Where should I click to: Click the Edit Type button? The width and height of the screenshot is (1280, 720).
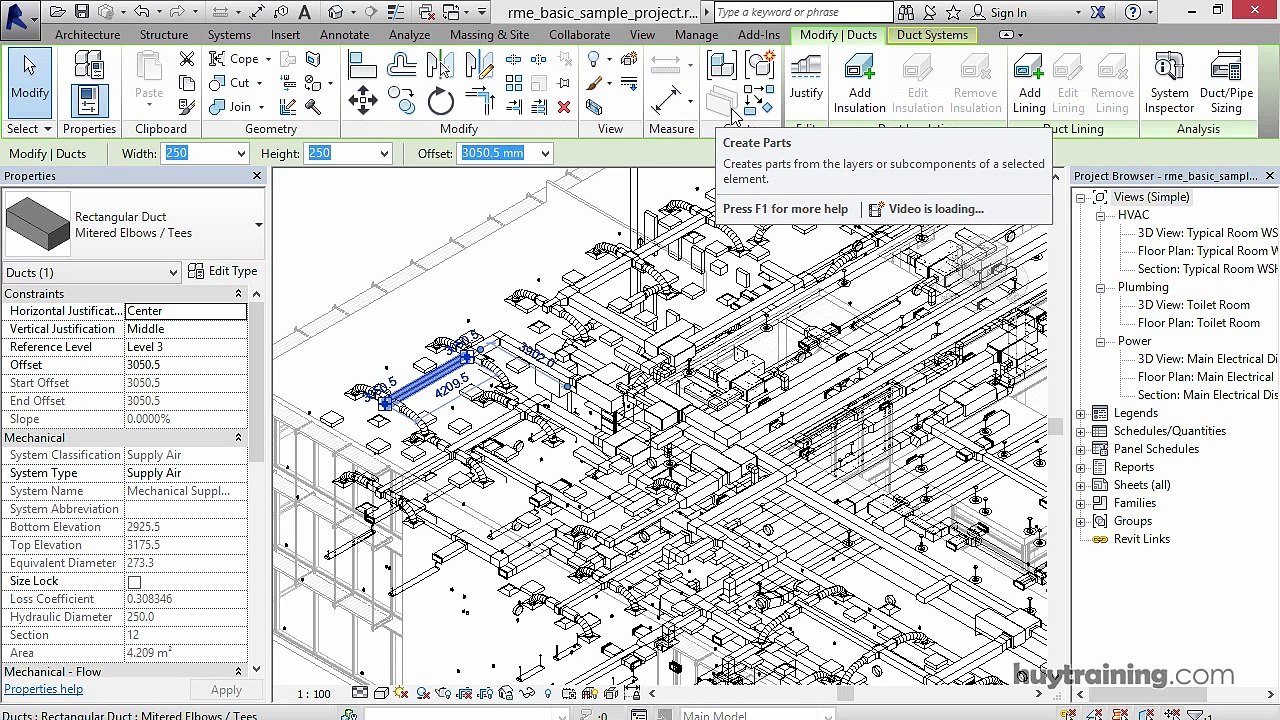pos(222,271)
